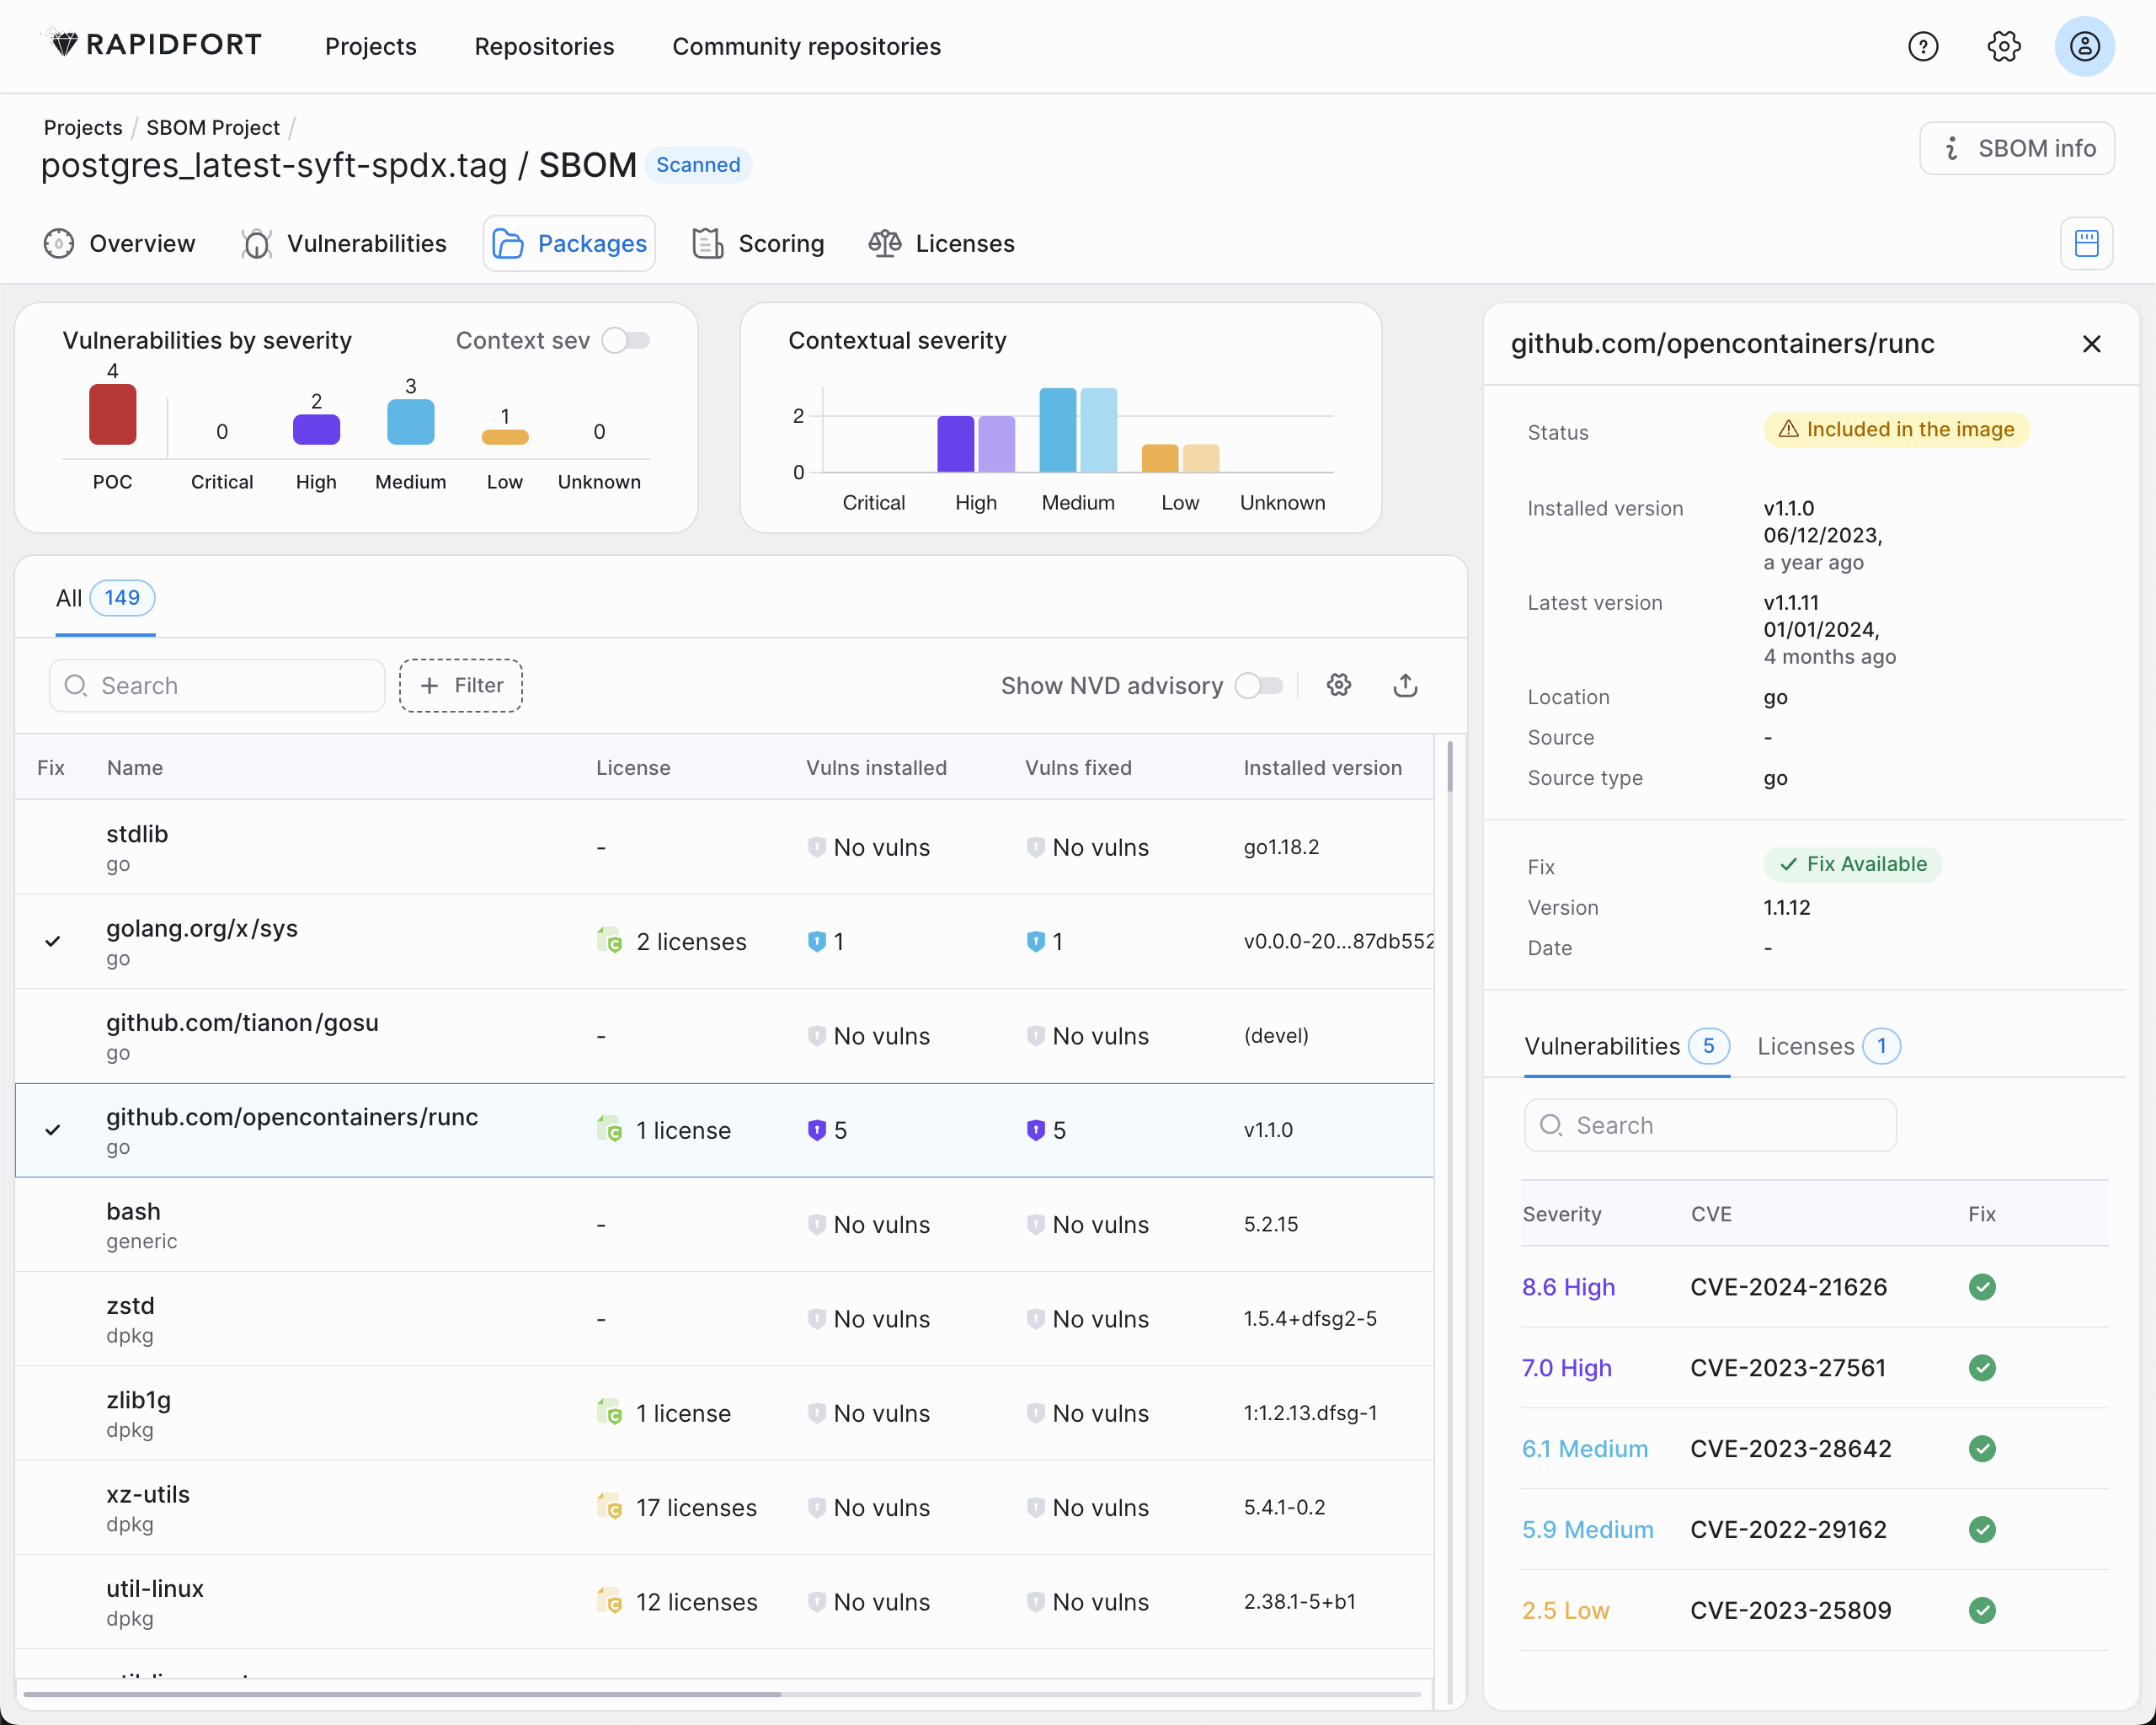The width and height of the screenshot is (2156, 1725).
Task: Click the red POC severity bar
Action: click(113, 414)
